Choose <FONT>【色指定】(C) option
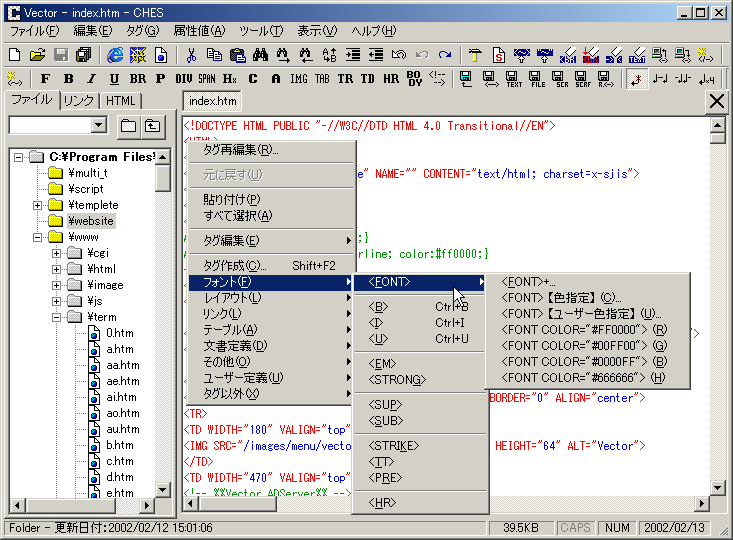 tap(588, 298)
